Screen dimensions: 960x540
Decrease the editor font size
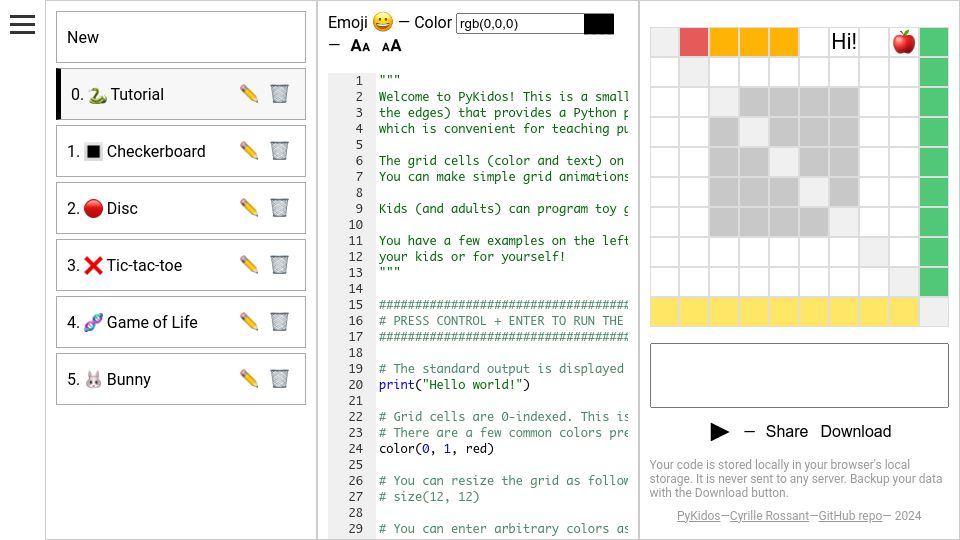pos(360,46)
